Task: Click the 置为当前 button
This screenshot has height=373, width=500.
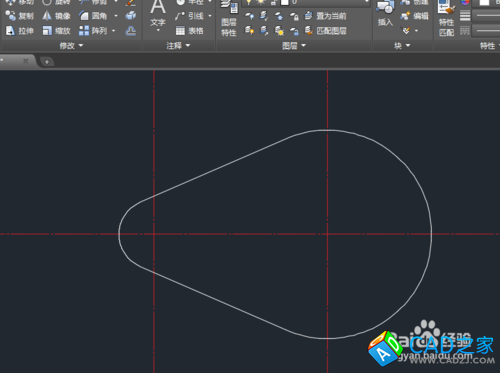Action: 326,16
